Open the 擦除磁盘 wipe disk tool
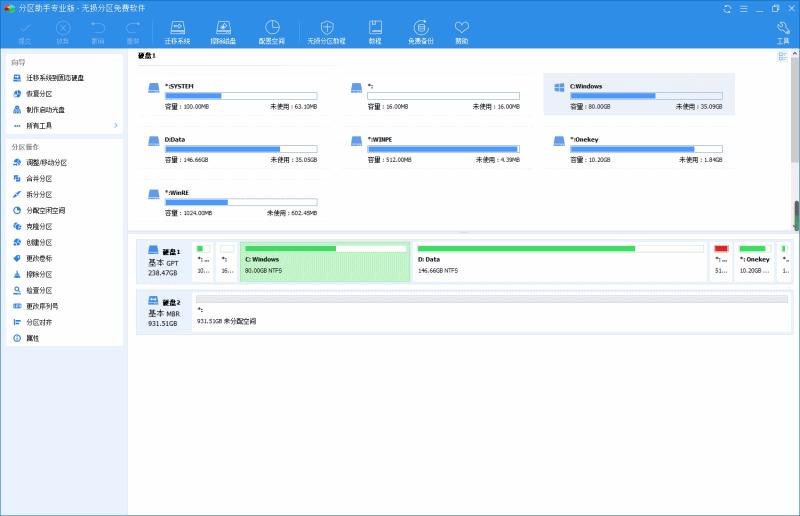This screenshot has width=800, height=516. pos(223,33)
